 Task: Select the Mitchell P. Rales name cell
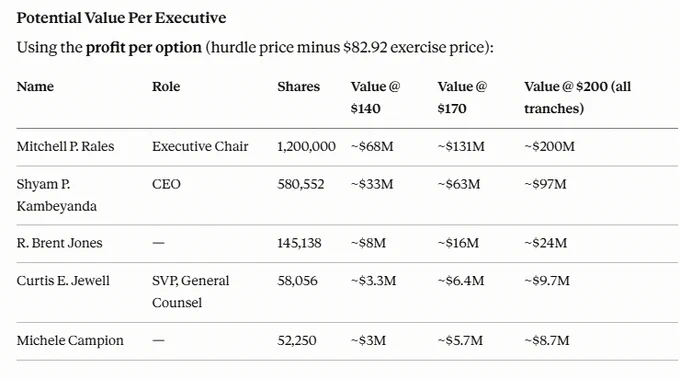click(x=65, y=146)
